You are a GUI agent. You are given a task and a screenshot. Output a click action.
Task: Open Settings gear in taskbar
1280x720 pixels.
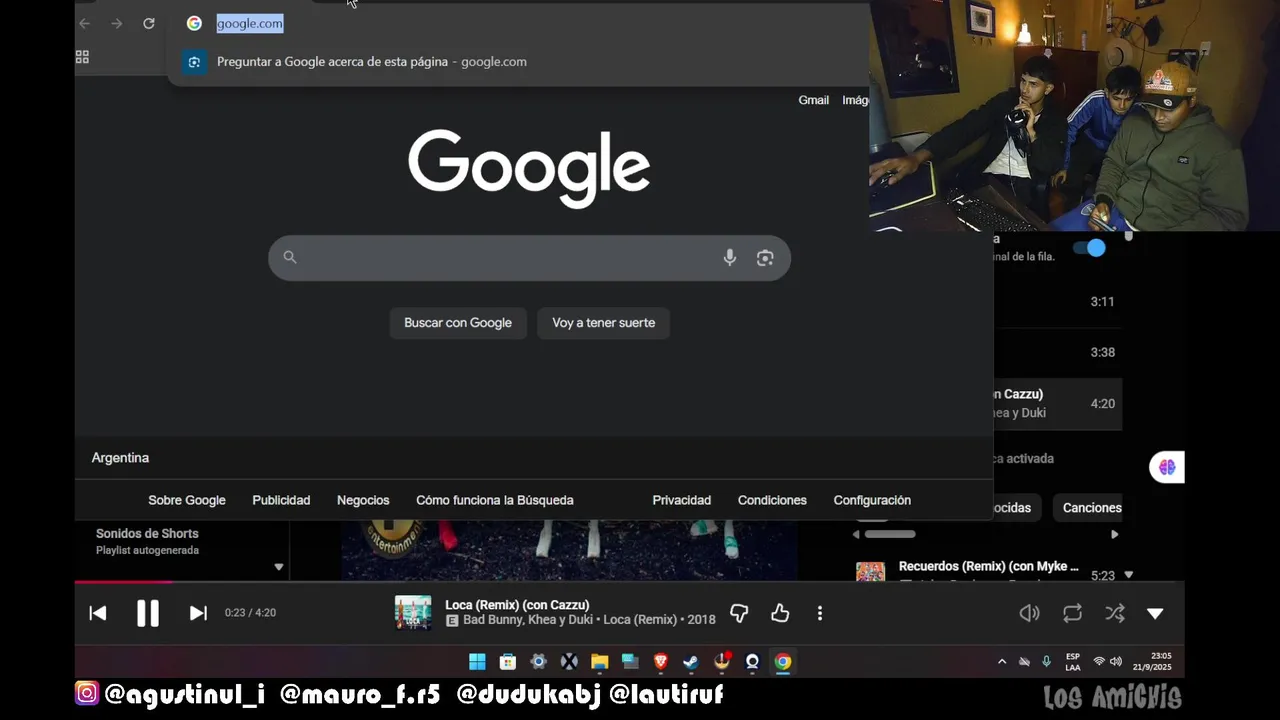[x=538, y=661]
